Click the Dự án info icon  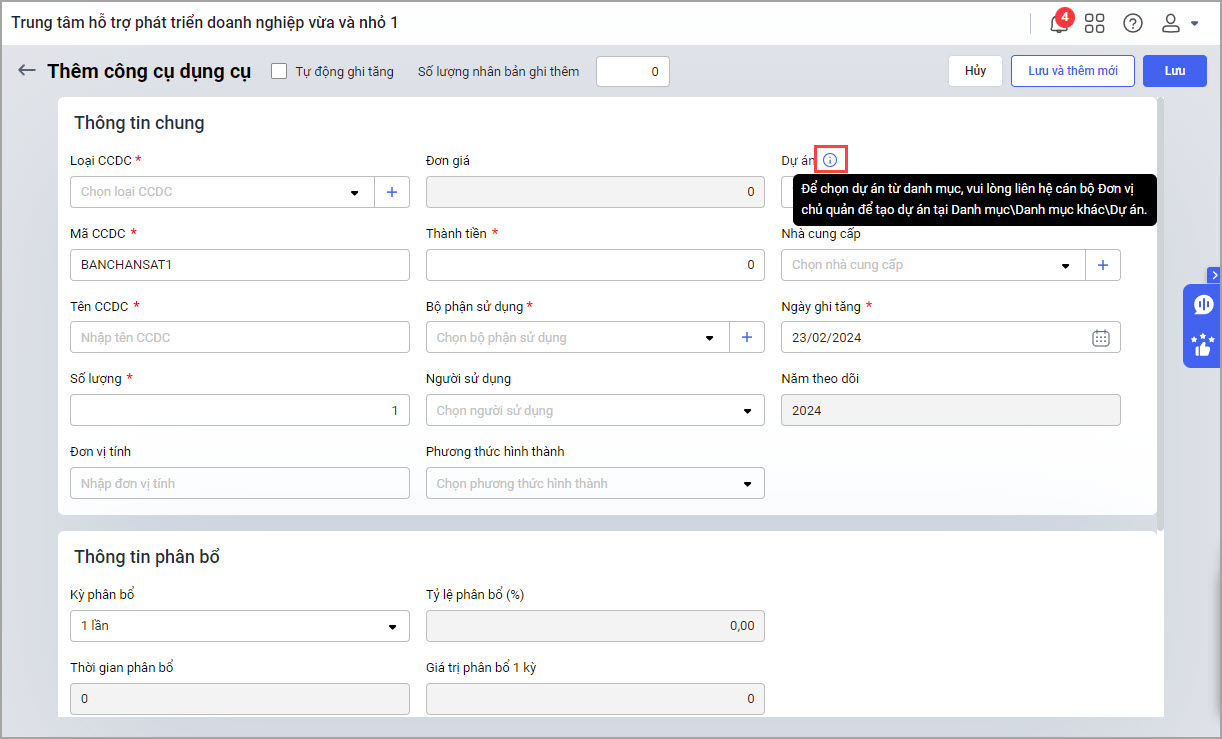pyautogui.click(x=830, y=160)
